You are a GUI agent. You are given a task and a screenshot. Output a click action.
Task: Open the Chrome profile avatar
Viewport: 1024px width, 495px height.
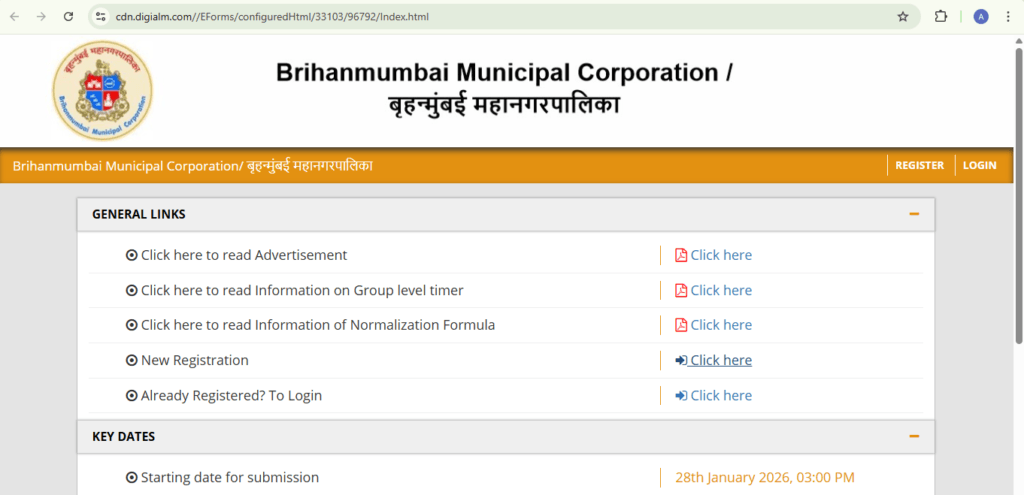(981, 17)
